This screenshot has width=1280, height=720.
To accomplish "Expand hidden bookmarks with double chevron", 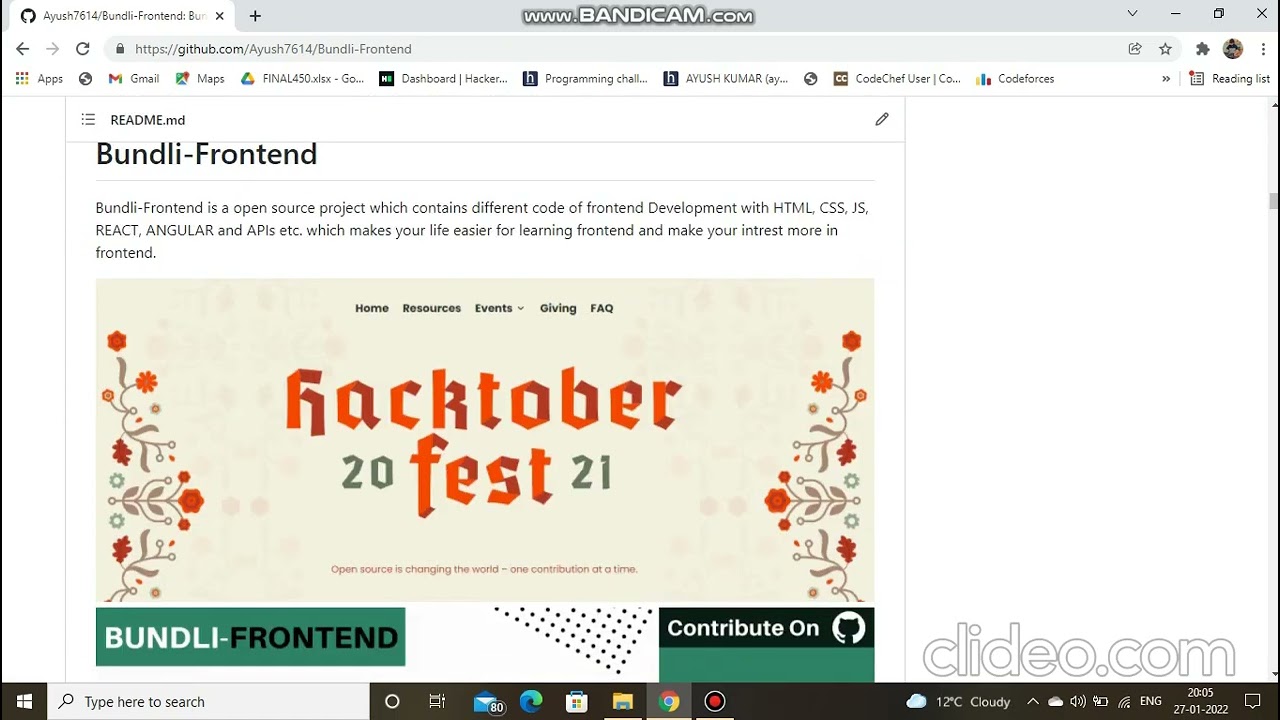I will pos(1165,78).
